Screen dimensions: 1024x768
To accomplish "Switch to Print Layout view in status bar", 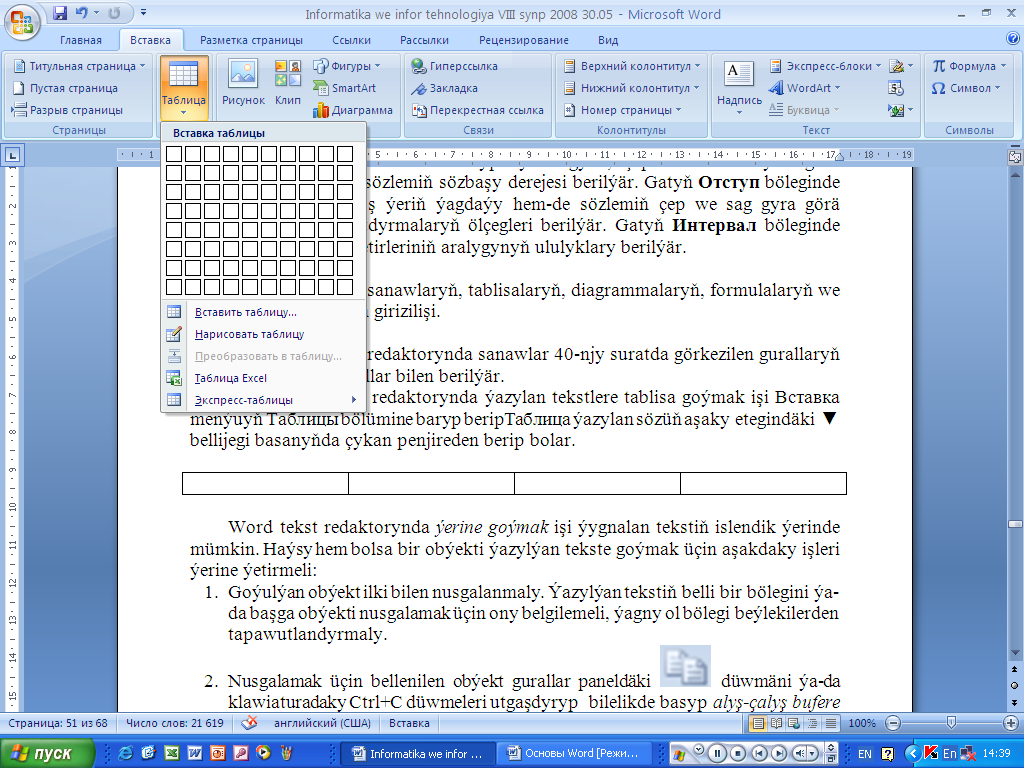I will 758,723.
